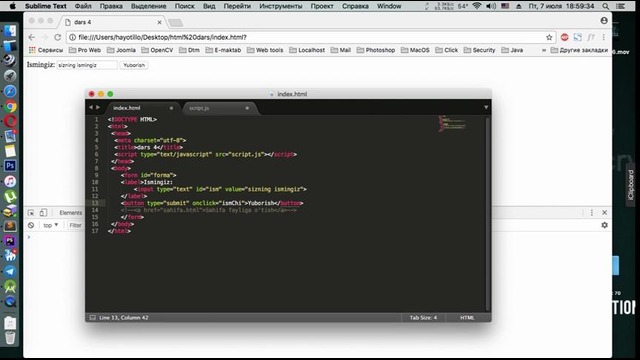Open Finder from the Dock
Viewport: 640px width, 360px height.
point(10,30)
